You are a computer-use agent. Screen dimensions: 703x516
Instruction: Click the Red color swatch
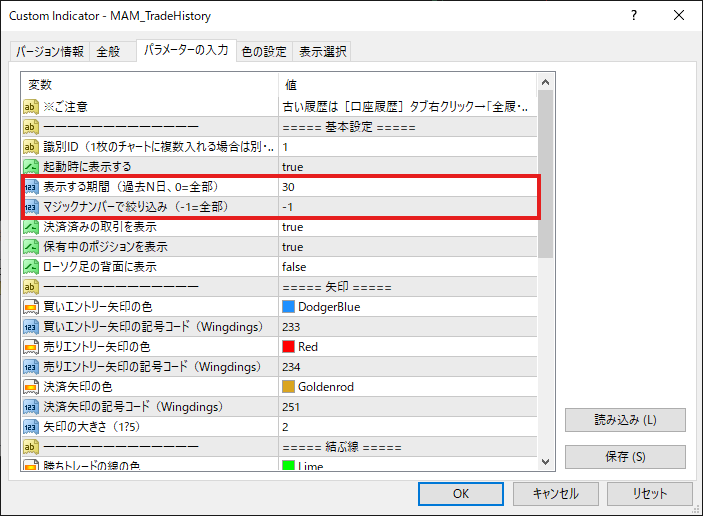[x=288, y=347]
